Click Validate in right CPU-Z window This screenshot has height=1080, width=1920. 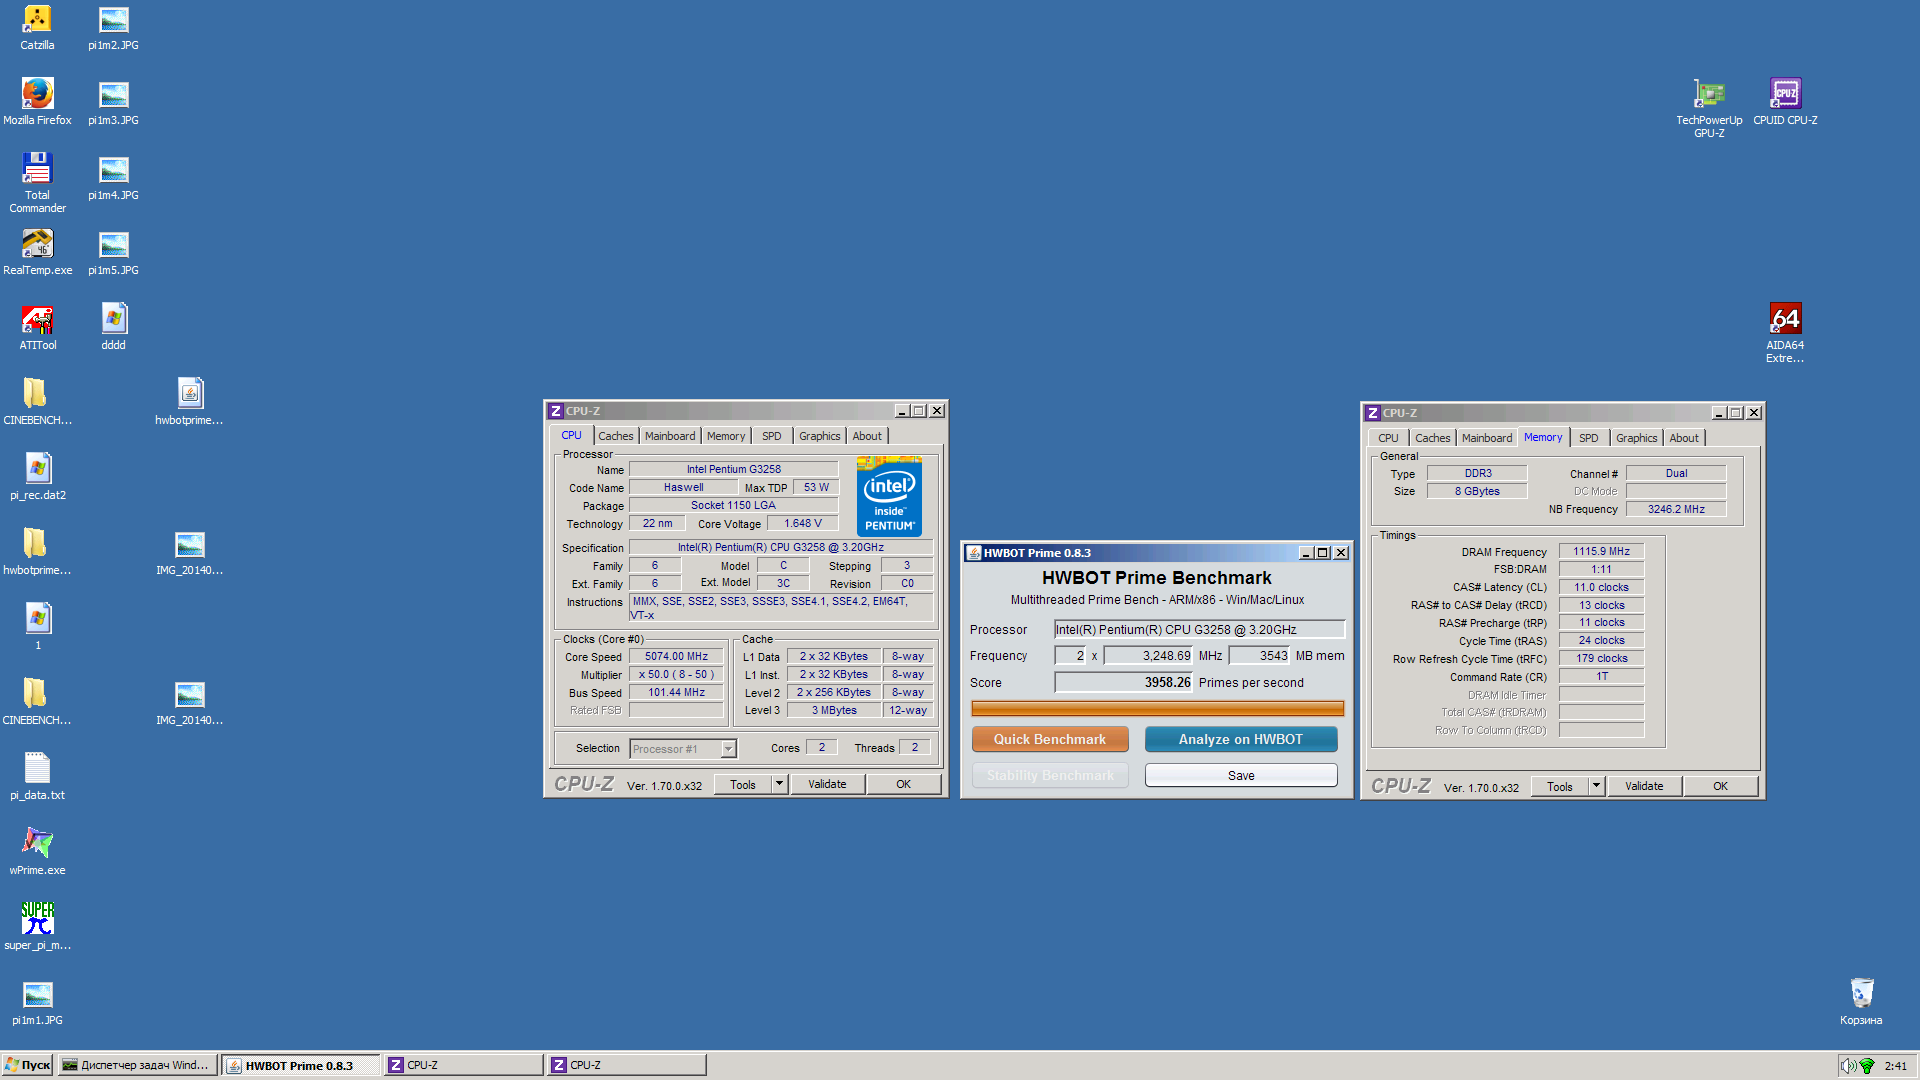(1644, 786)
